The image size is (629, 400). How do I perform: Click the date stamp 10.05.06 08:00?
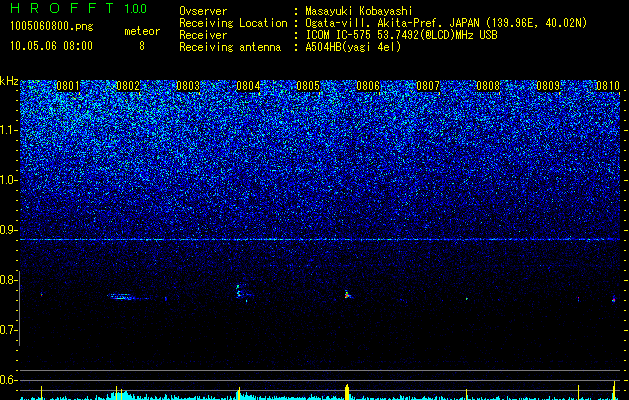coord(51,46)
